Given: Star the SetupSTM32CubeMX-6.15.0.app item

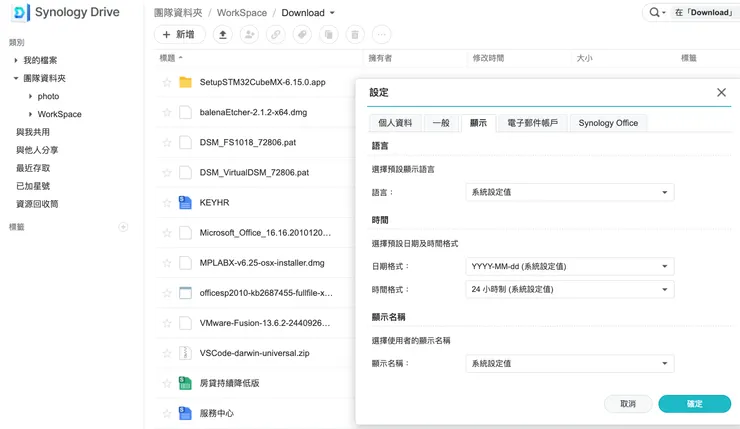Looking at the screenshot, I should (167, 82).
